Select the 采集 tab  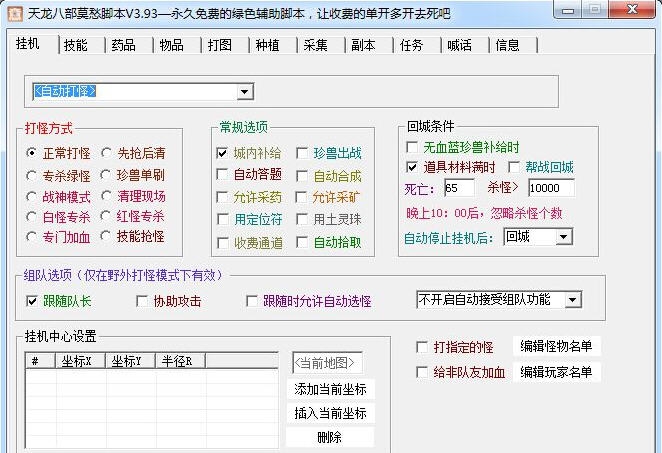tap(315, 45)
